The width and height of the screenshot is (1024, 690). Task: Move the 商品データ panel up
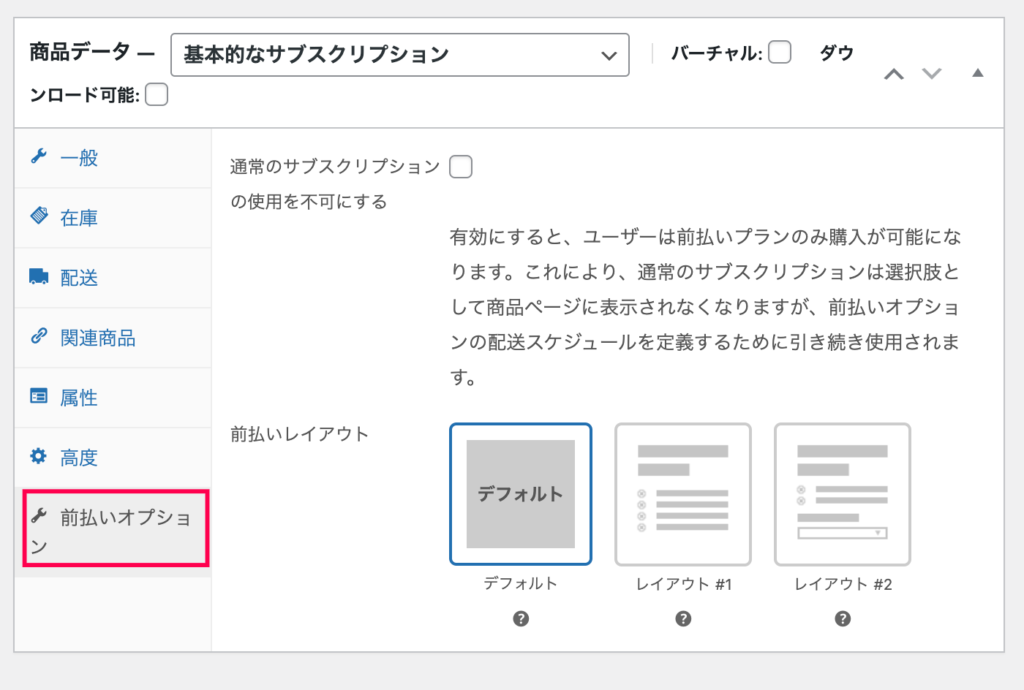click(894, 74)
